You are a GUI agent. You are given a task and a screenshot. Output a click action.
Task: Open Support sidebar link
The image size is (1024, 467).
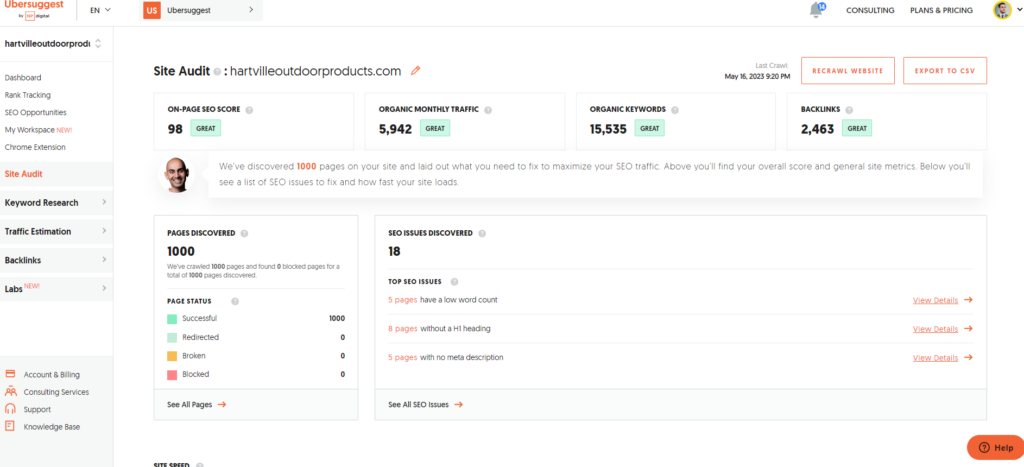click(37, 410)
